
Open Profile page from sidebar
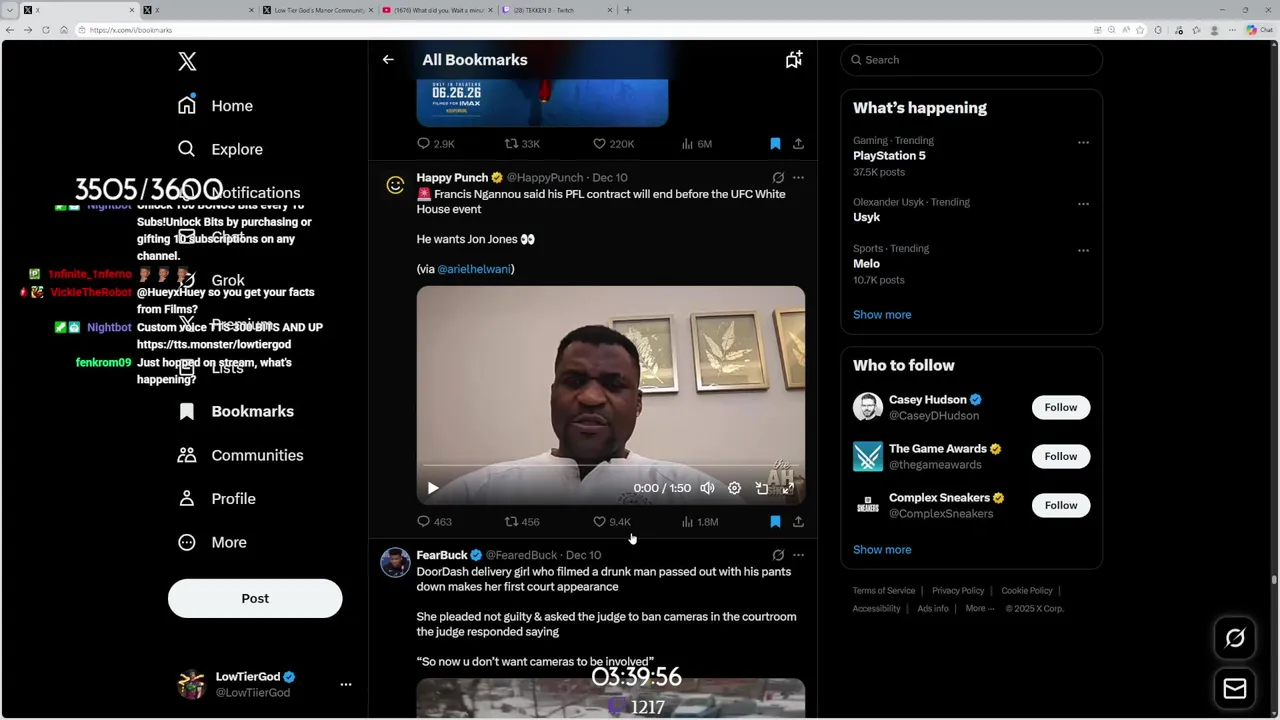(x=216, y=498)
